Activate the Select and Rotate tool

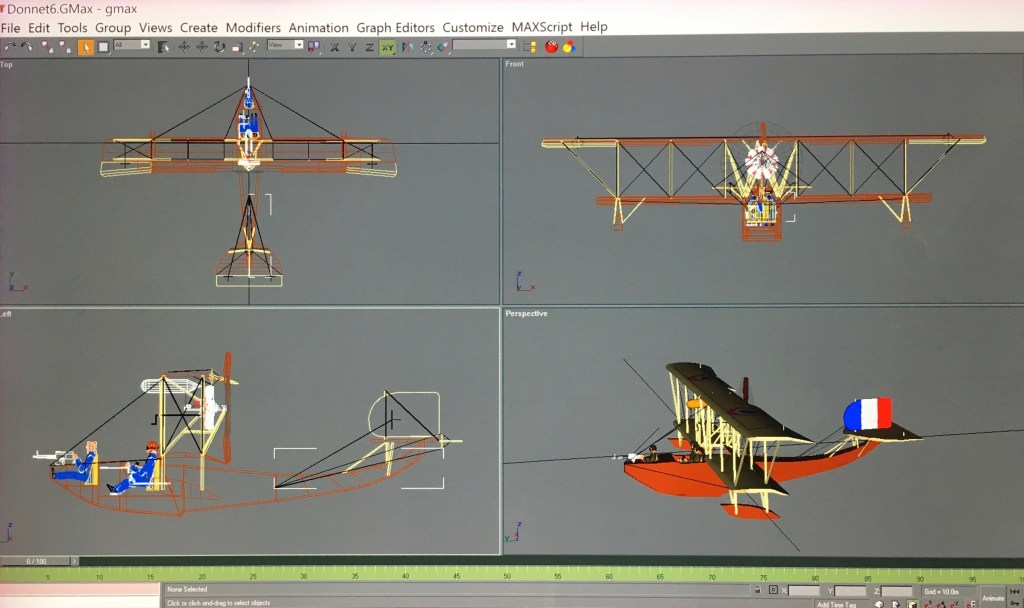coord(218,46)
